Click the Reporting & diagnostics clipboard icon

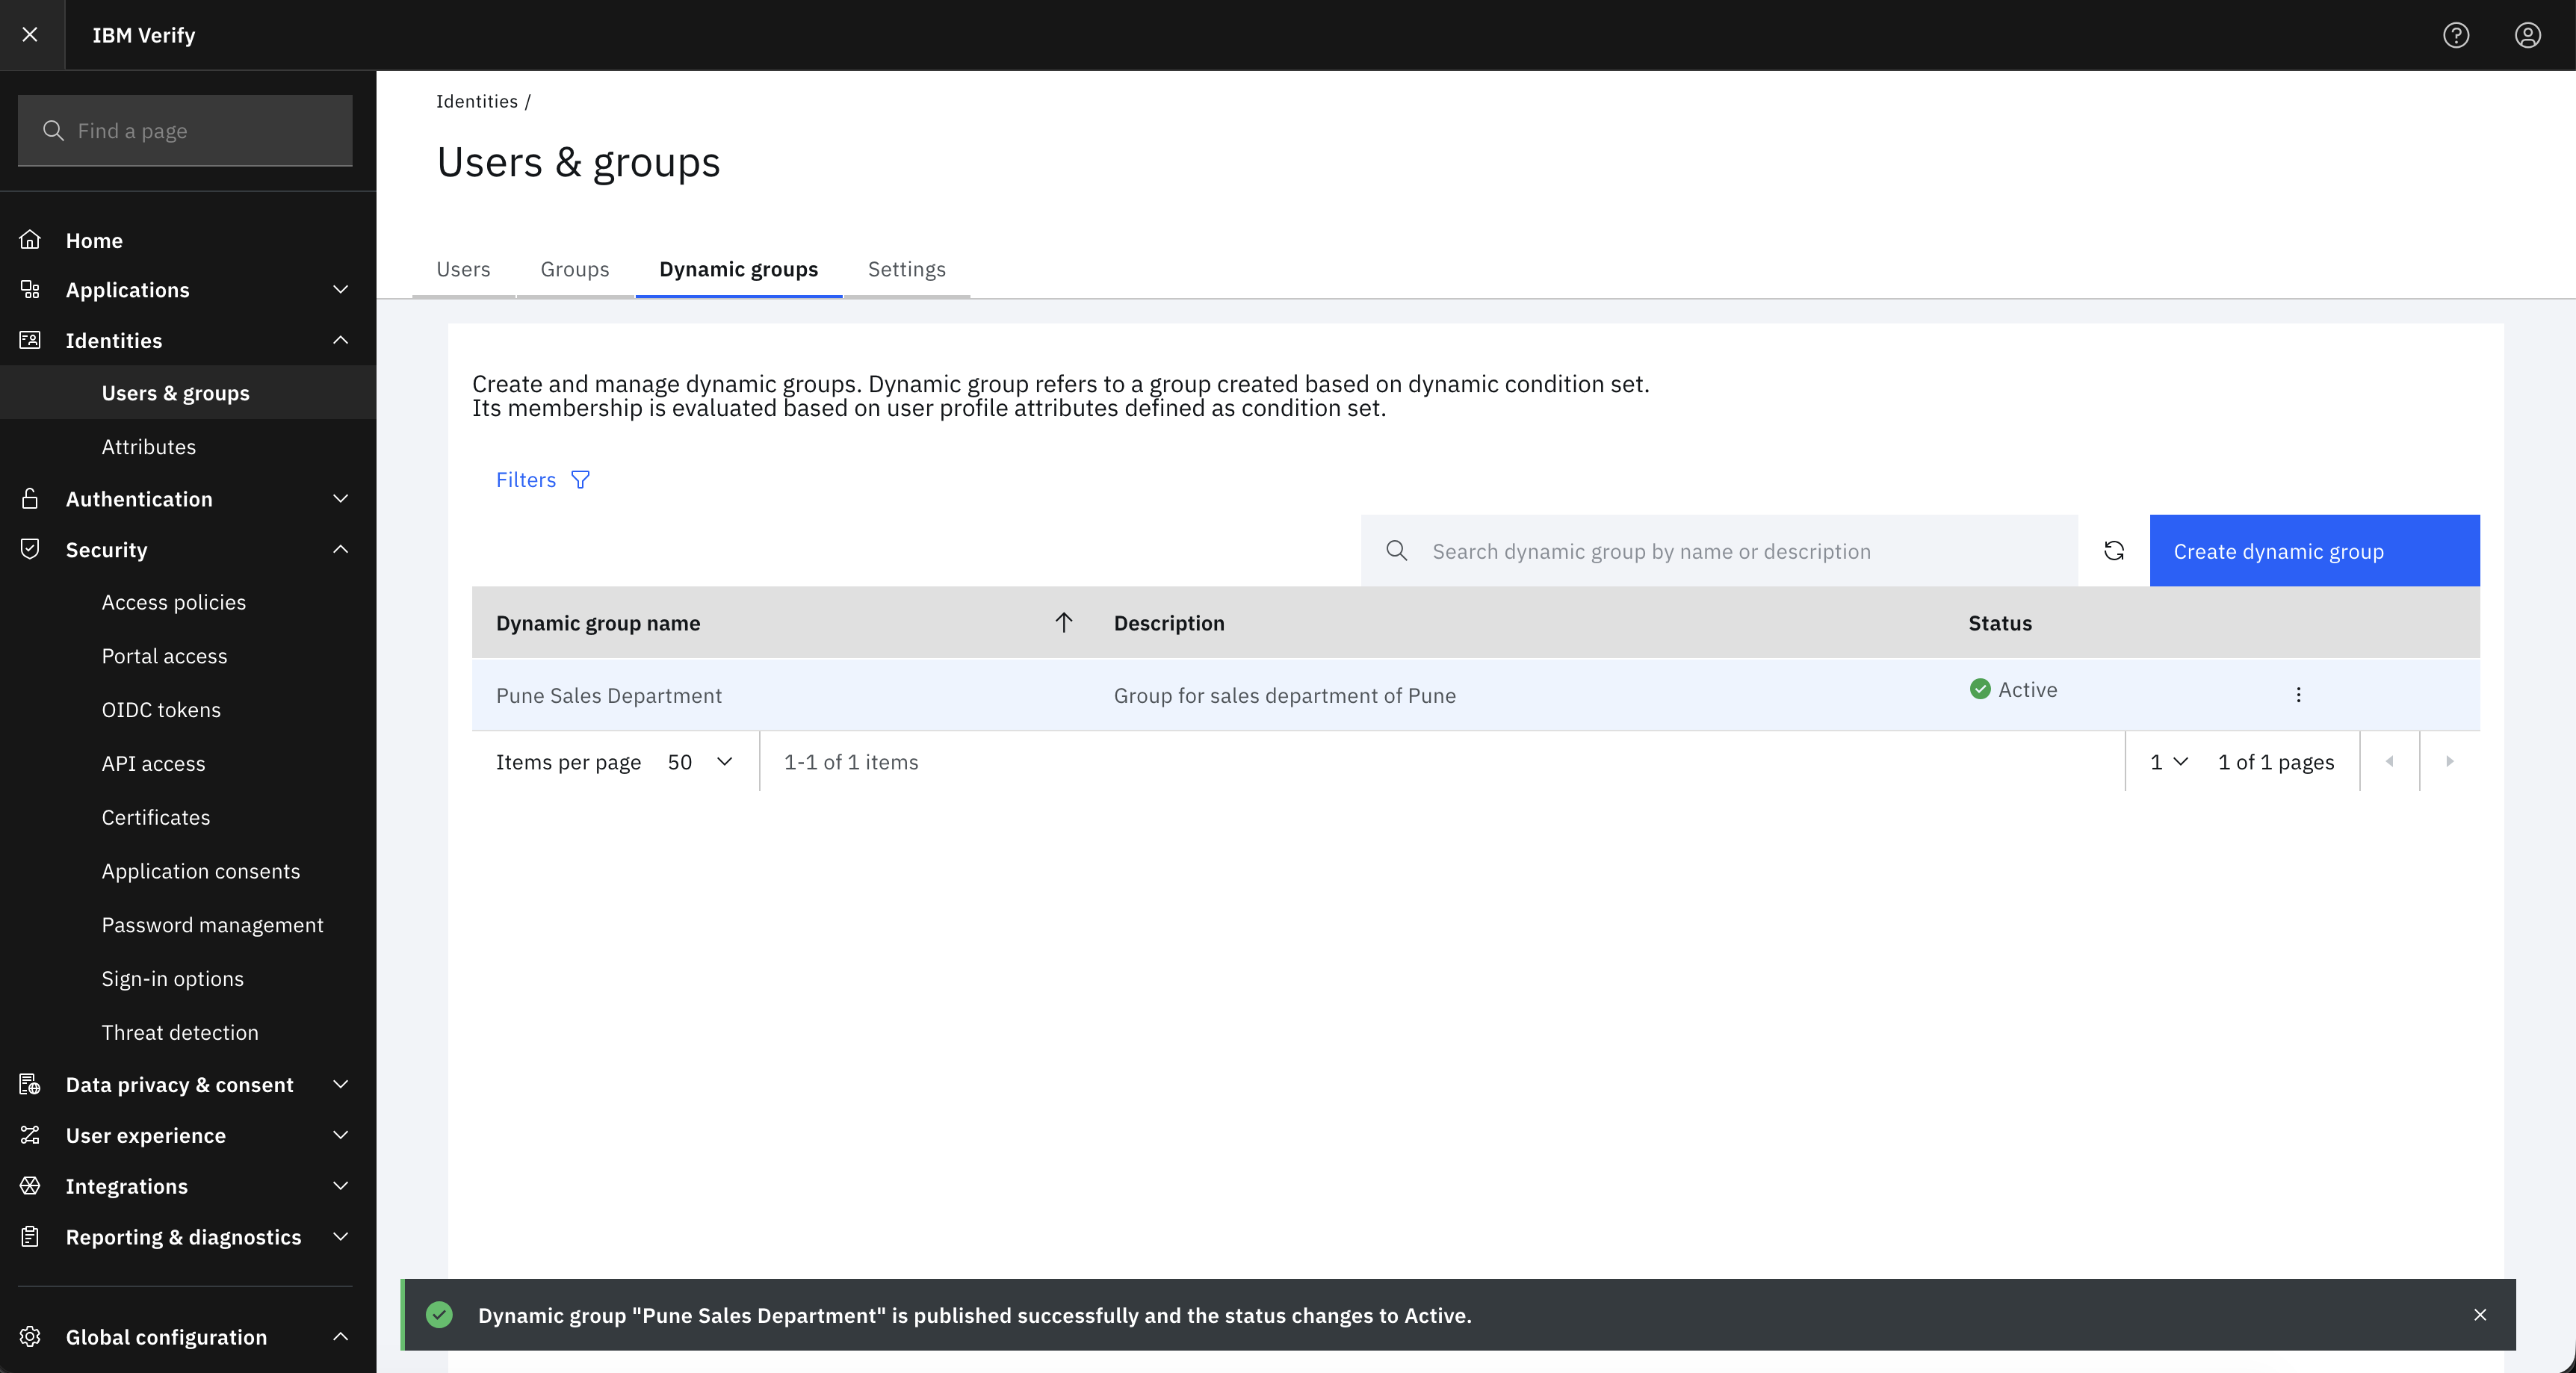pyautogui.click(x=30, y=1237)
